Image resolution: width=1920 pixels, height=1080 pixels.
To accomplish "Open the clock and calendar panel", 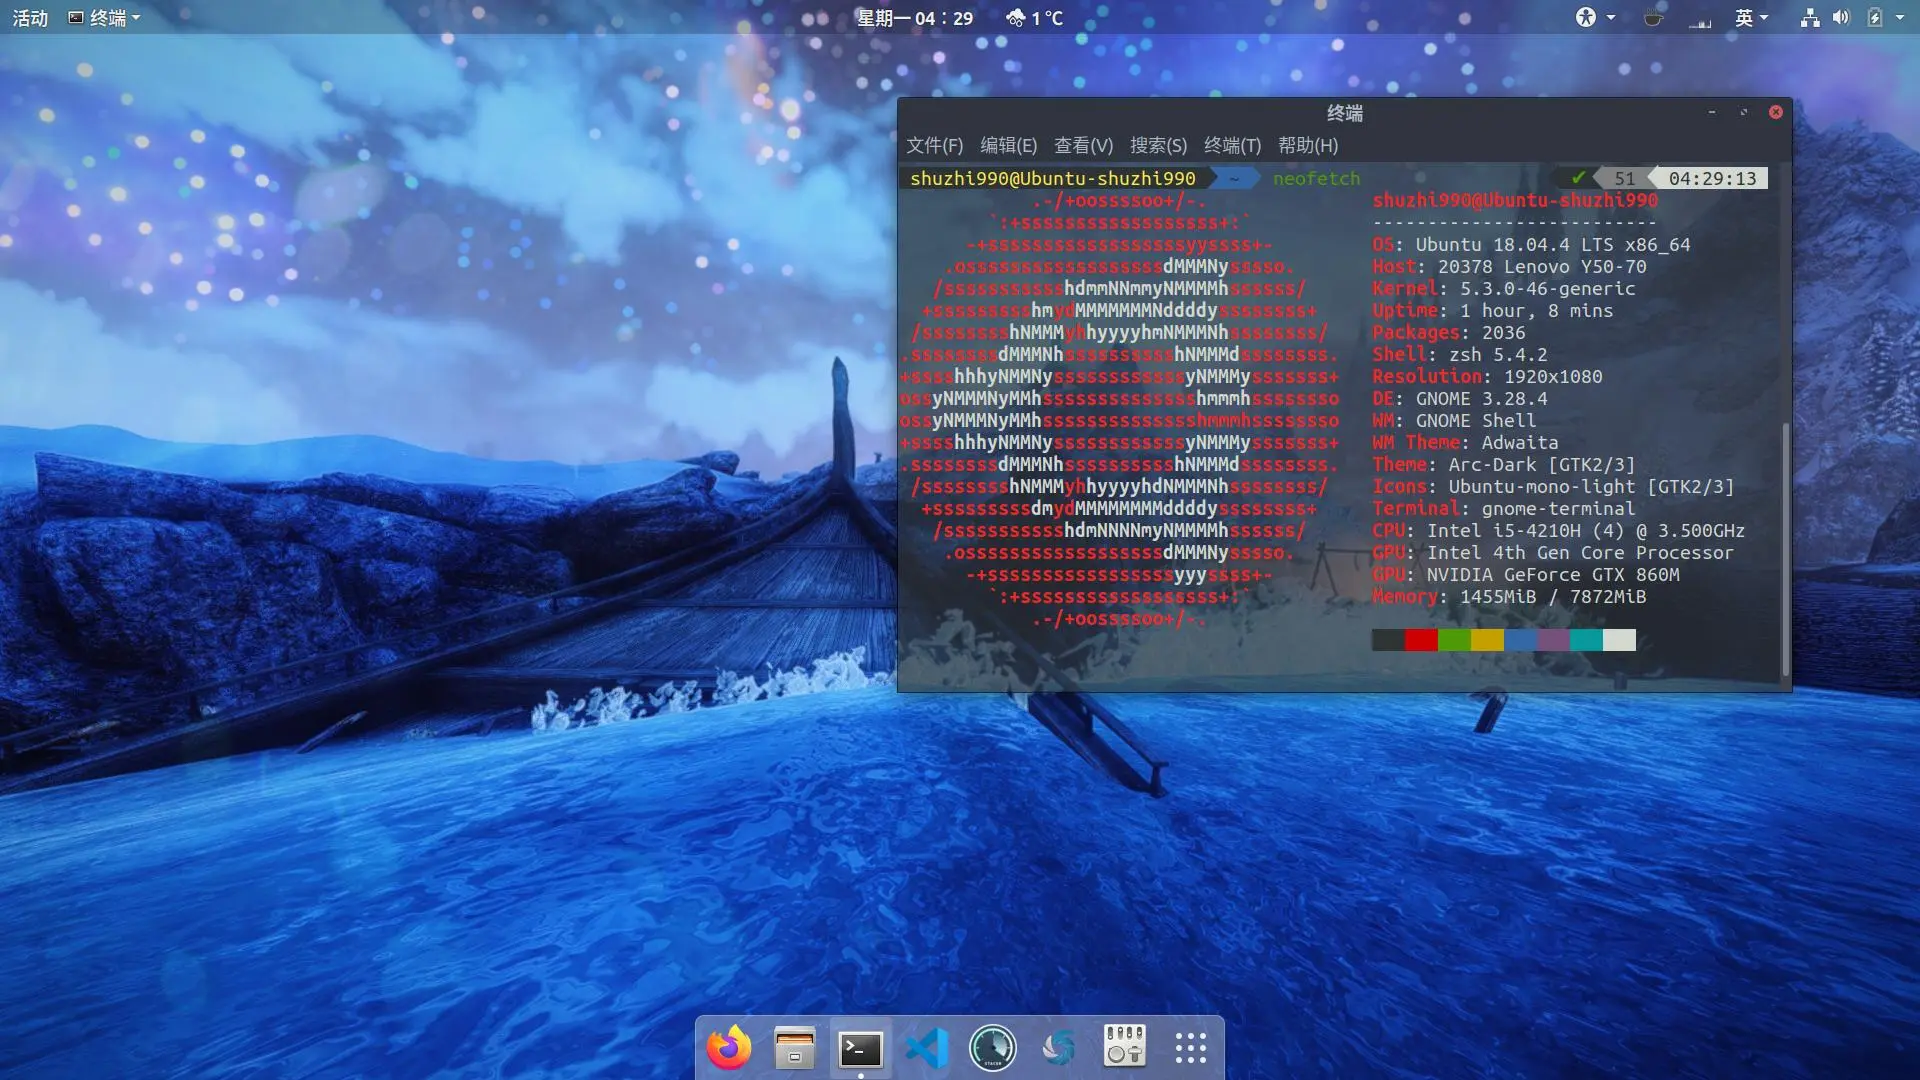I will click(914, 18).
